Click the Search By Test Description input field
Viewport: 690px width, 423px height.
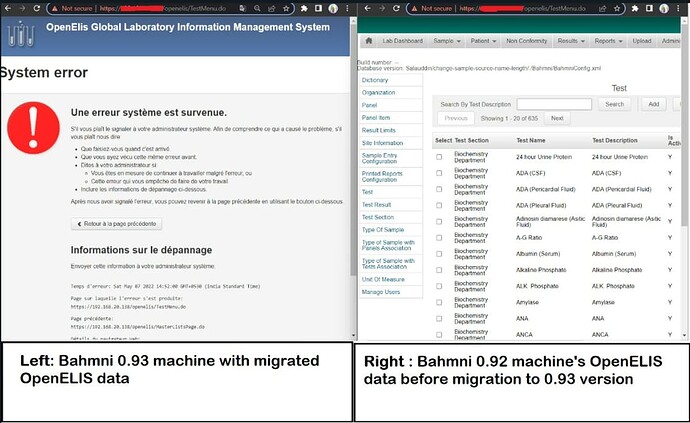click(554, 104)
